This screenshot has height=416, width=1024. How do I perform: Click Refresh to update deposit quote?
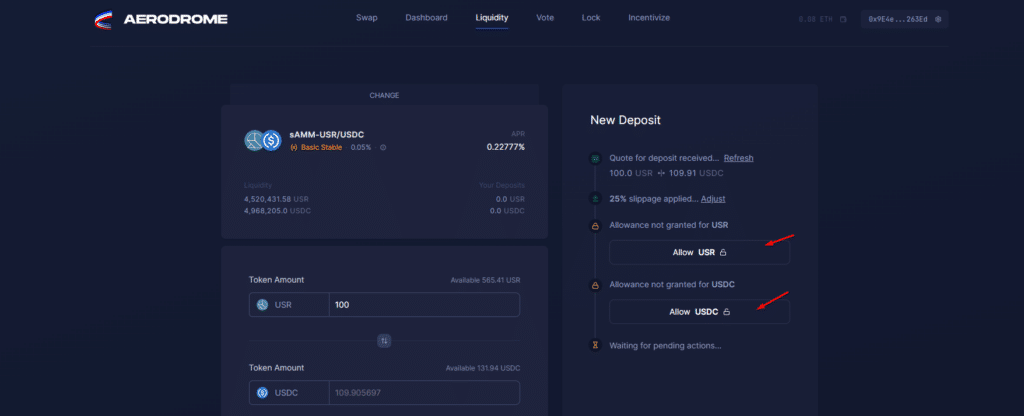pos(739,158)
